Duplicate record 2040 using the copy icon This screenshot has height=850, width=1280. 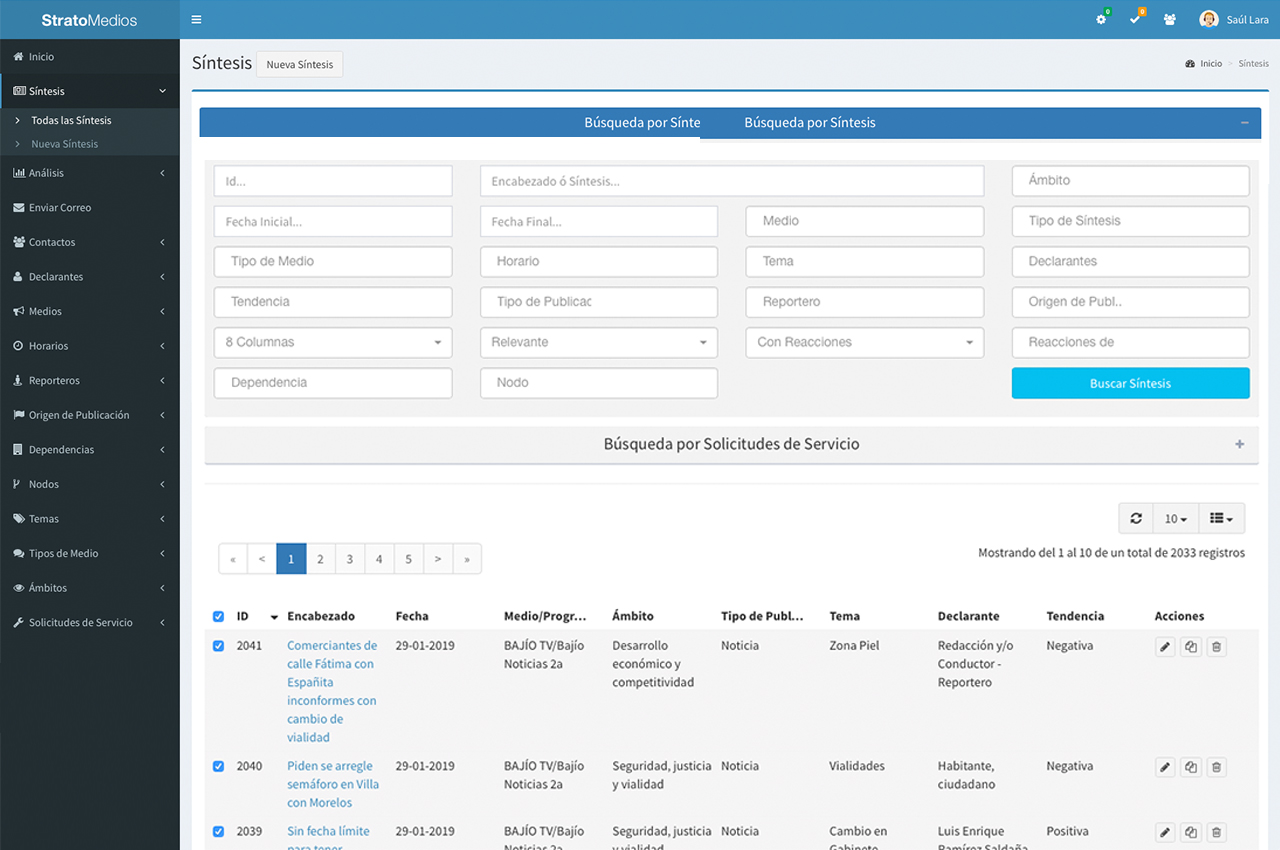click(x=1190, y=766)
